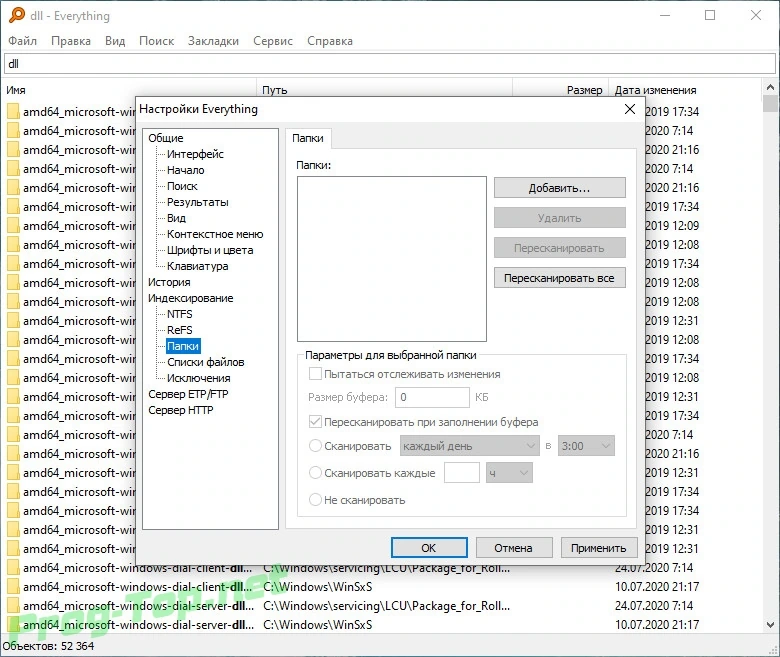The height and width of the screenshot is (657, 780).
Task: Open the ч units dropdown
Action: tap(509, 472)
